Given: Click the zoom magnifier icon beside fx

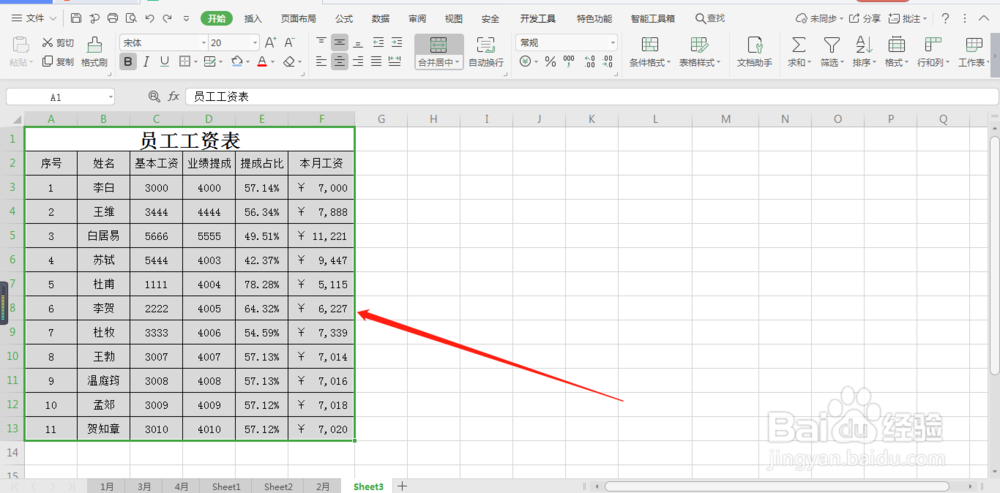Looking at the screenshot, I should (x=154, y=96).
